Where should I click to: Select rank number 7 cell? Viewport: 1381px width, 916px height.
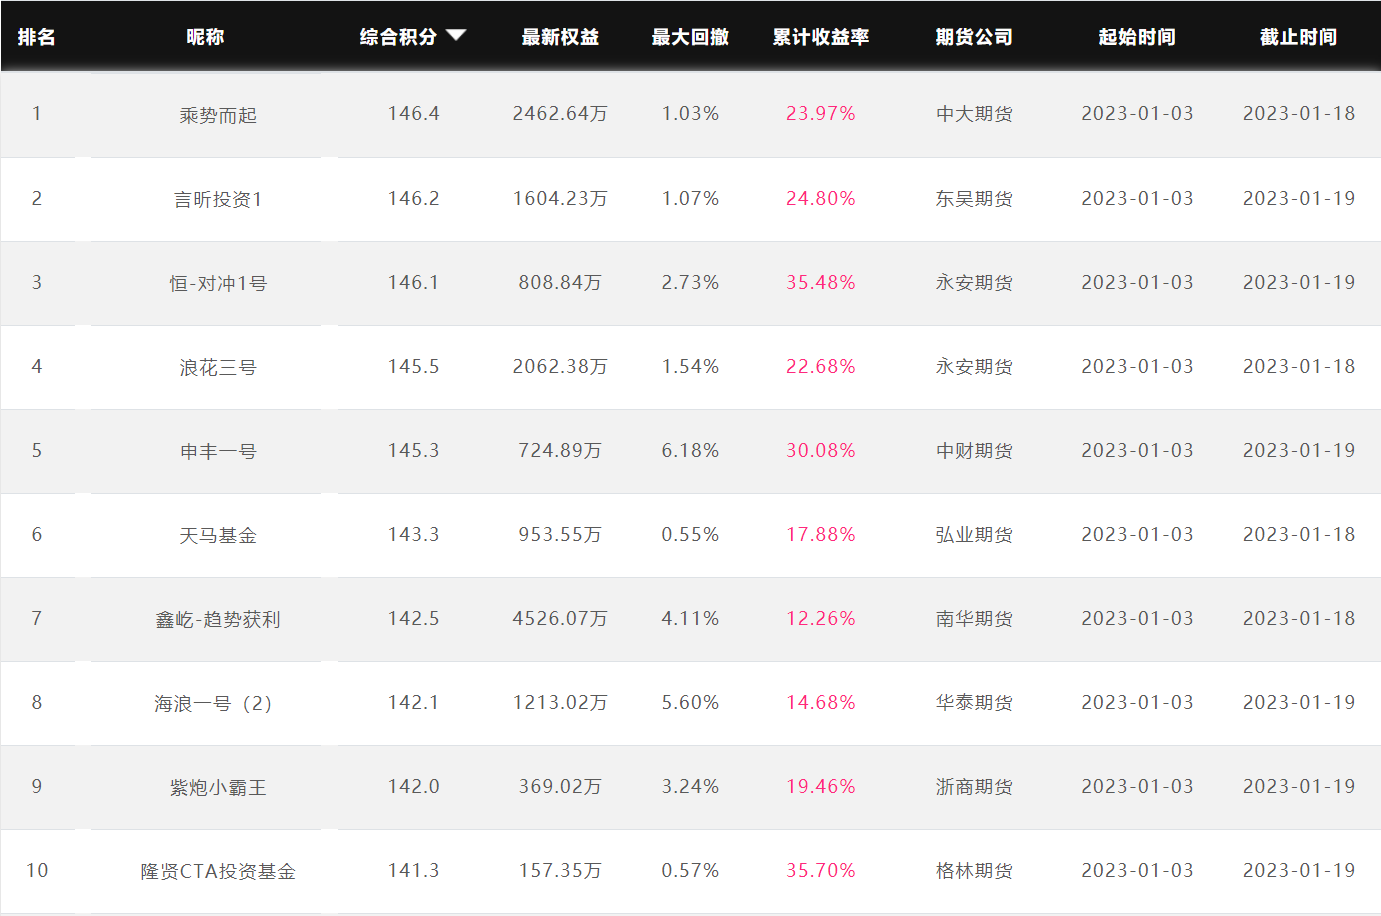pos(37,618)
